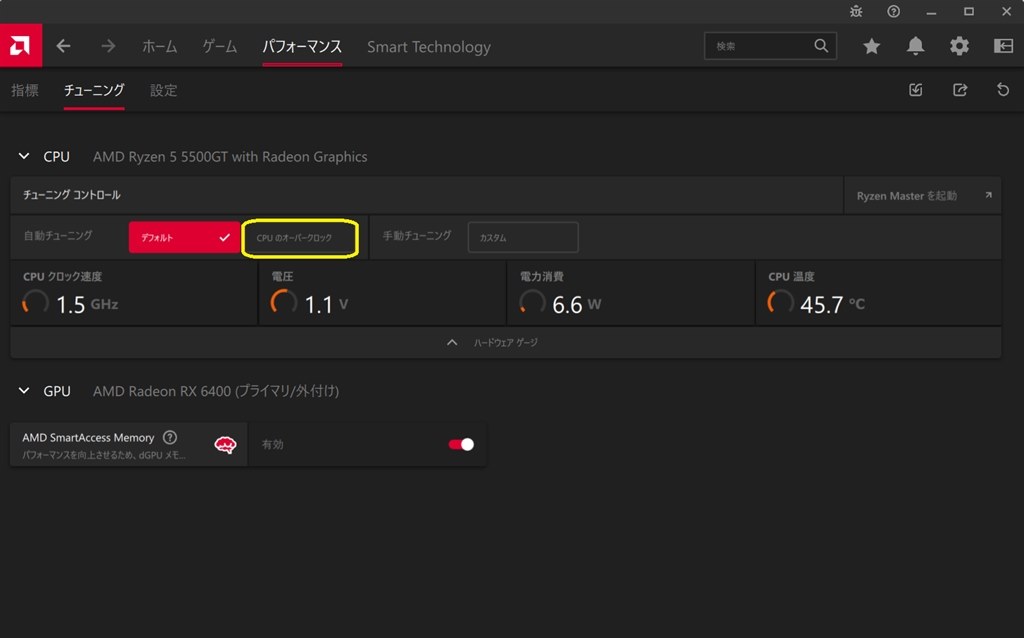Disable AMD SmartAccess Memory toggle

pos(461,444)
